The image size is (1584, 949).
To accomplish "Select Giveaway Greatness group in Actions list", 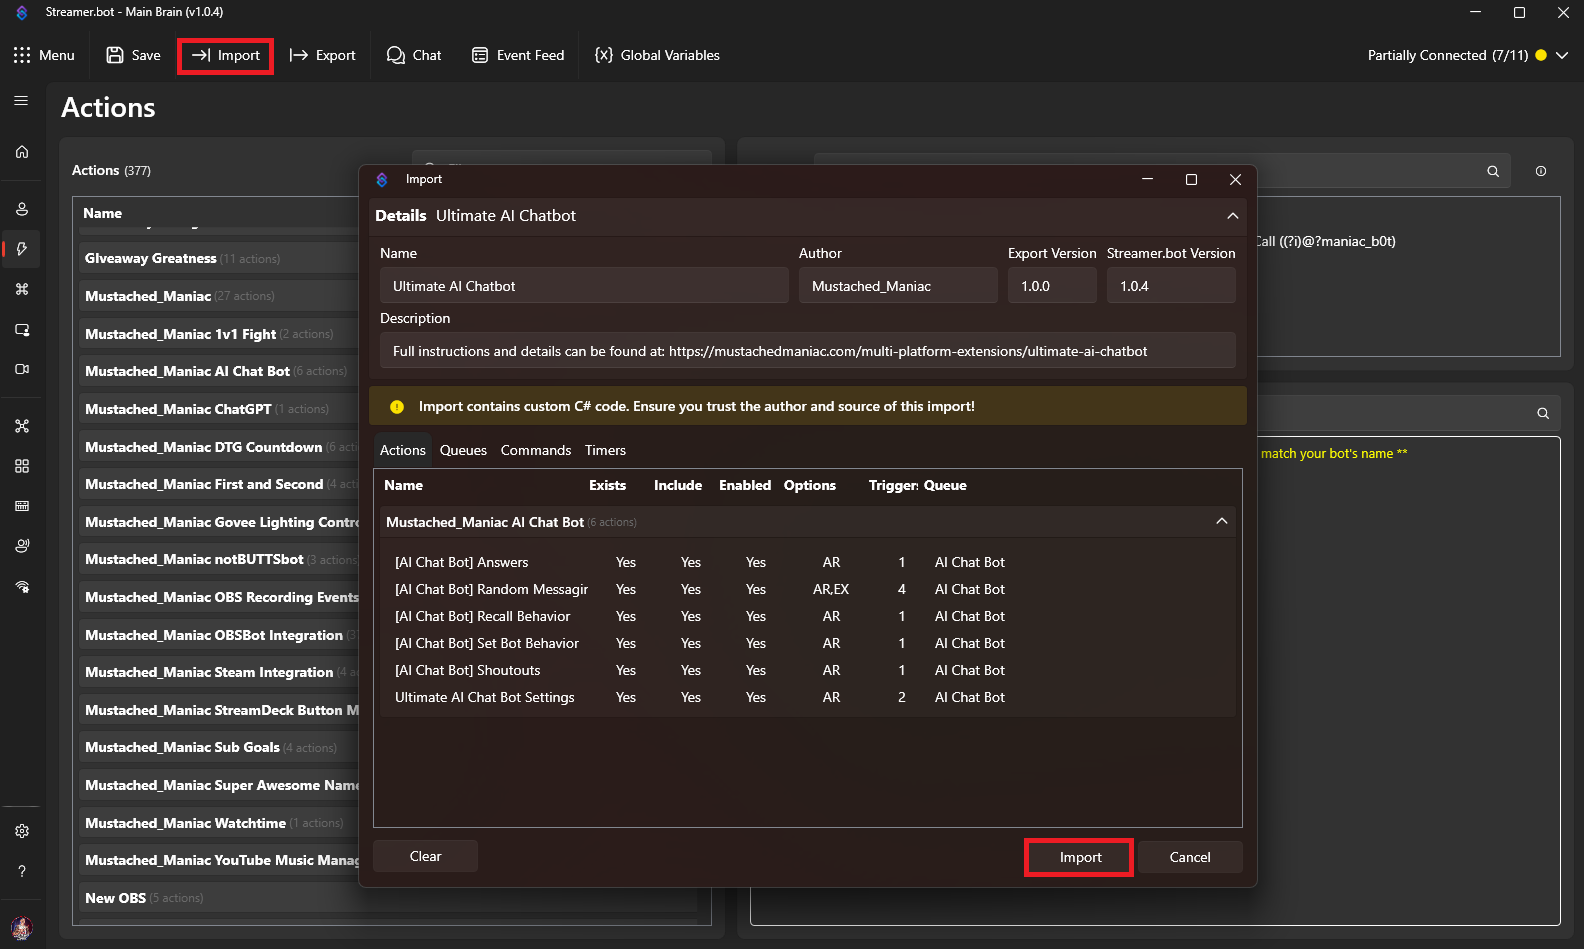I will (x=219, y=258).
